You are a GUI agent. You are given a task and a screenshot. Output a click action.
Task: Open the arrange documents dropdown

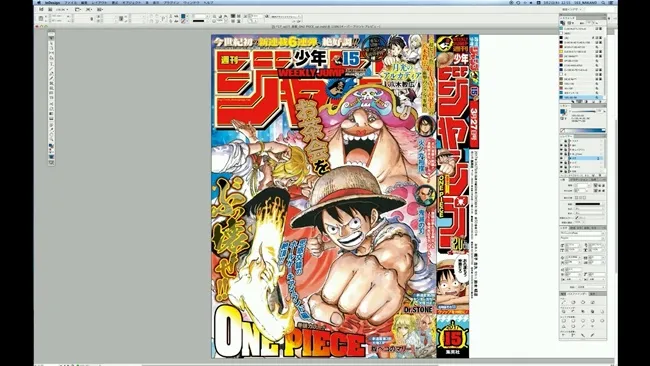[100, 9]
